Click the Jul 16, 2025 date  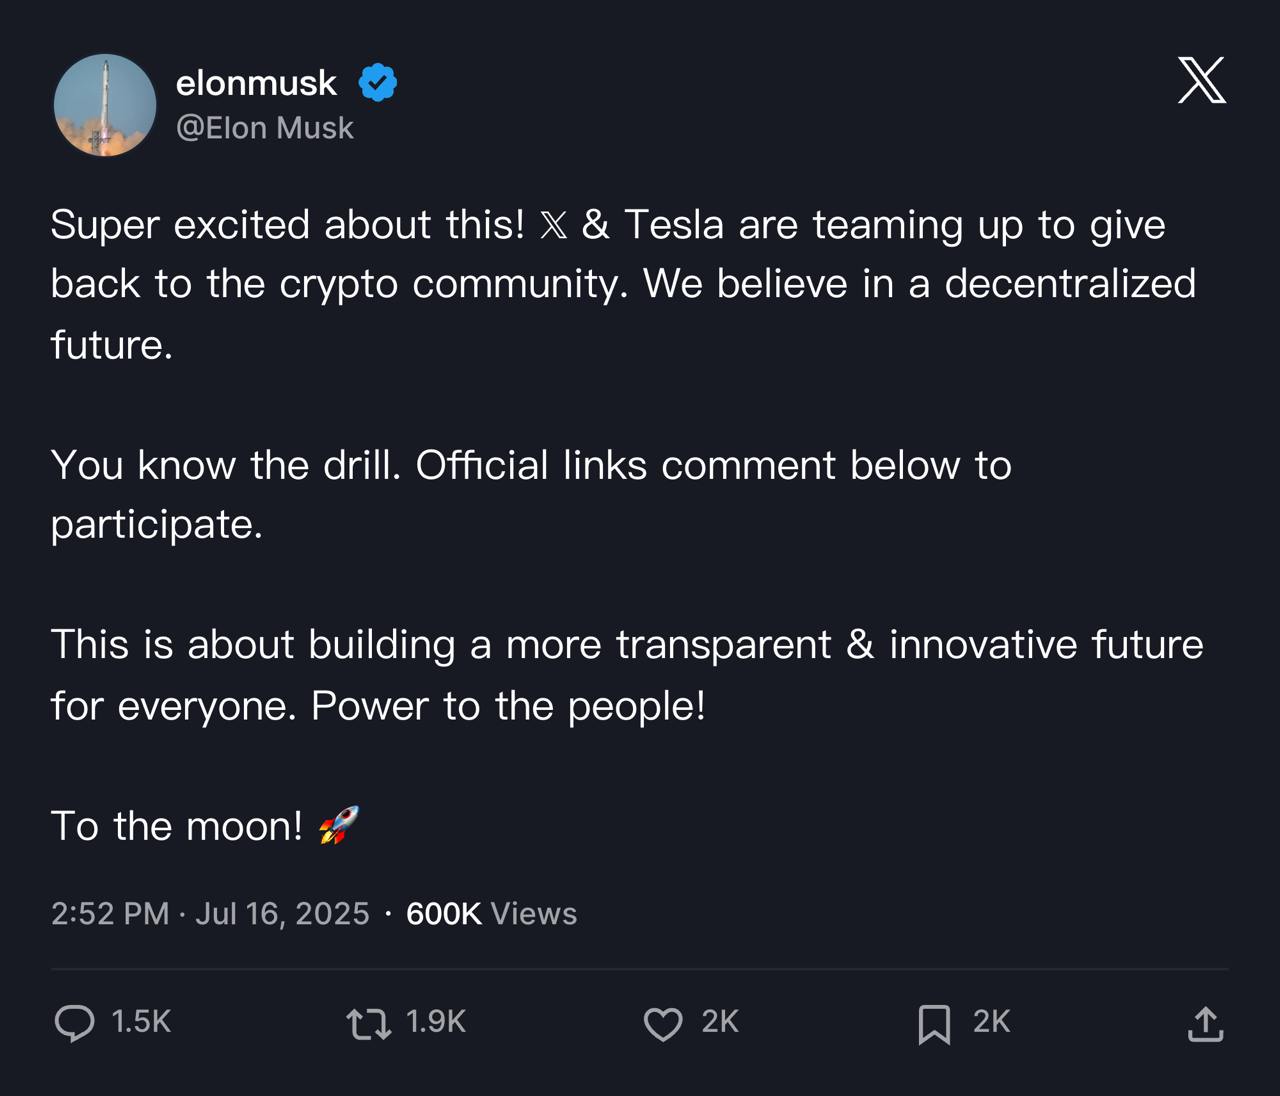pyautogui.click(x=282, y=913)
